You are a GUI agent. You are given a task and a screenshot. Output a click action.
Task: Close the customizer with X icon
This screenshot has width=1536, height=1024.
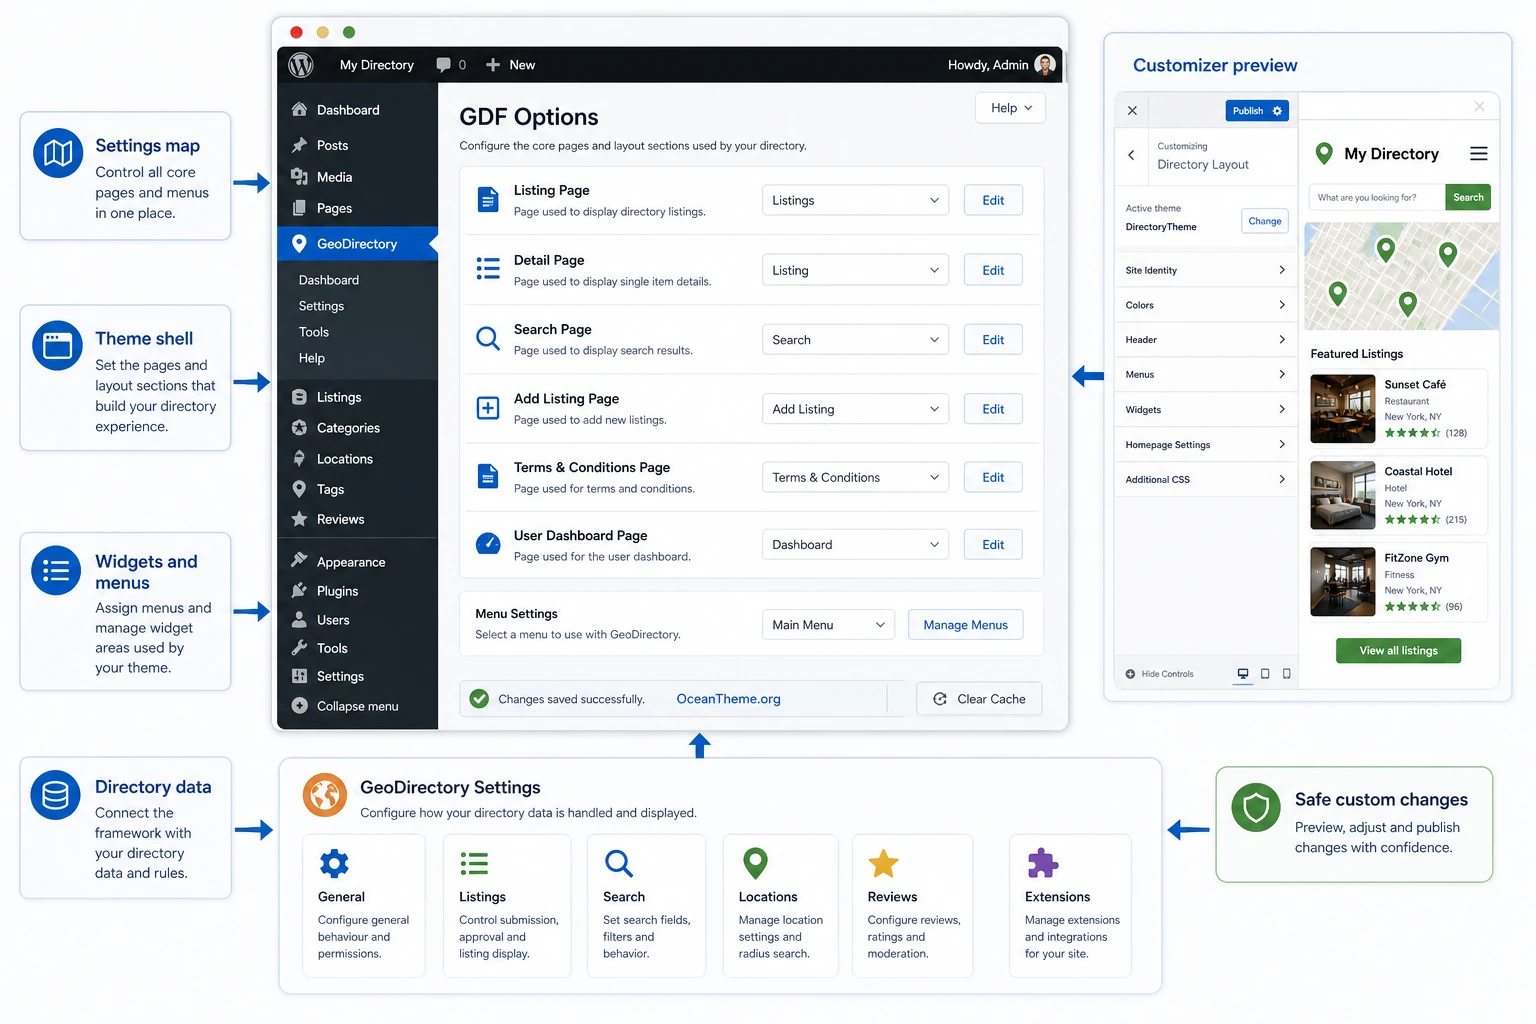click(x=1132, y=111)
